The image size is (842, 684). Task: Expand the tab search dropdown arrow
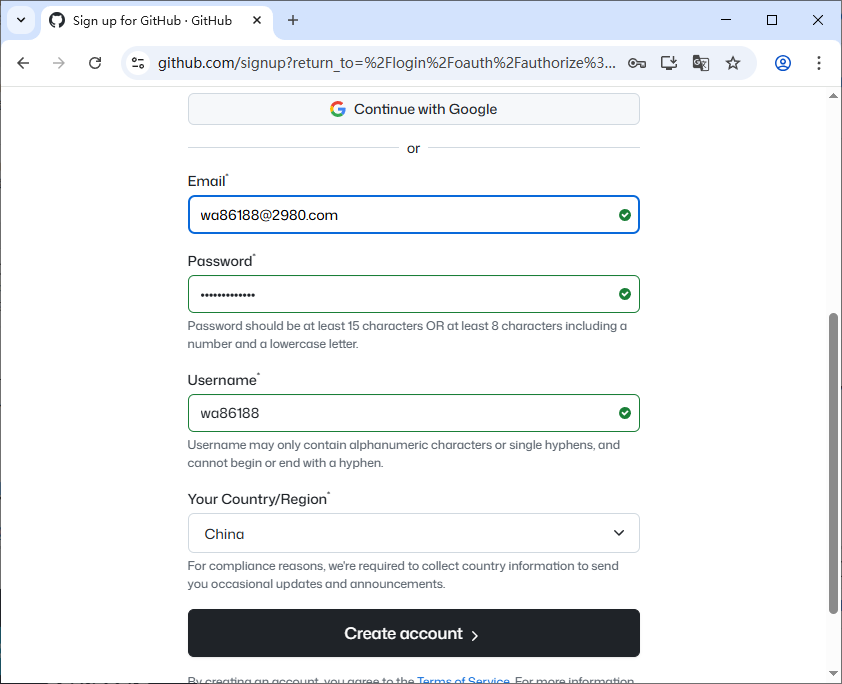pyautogui.click(x=20, y=20)
